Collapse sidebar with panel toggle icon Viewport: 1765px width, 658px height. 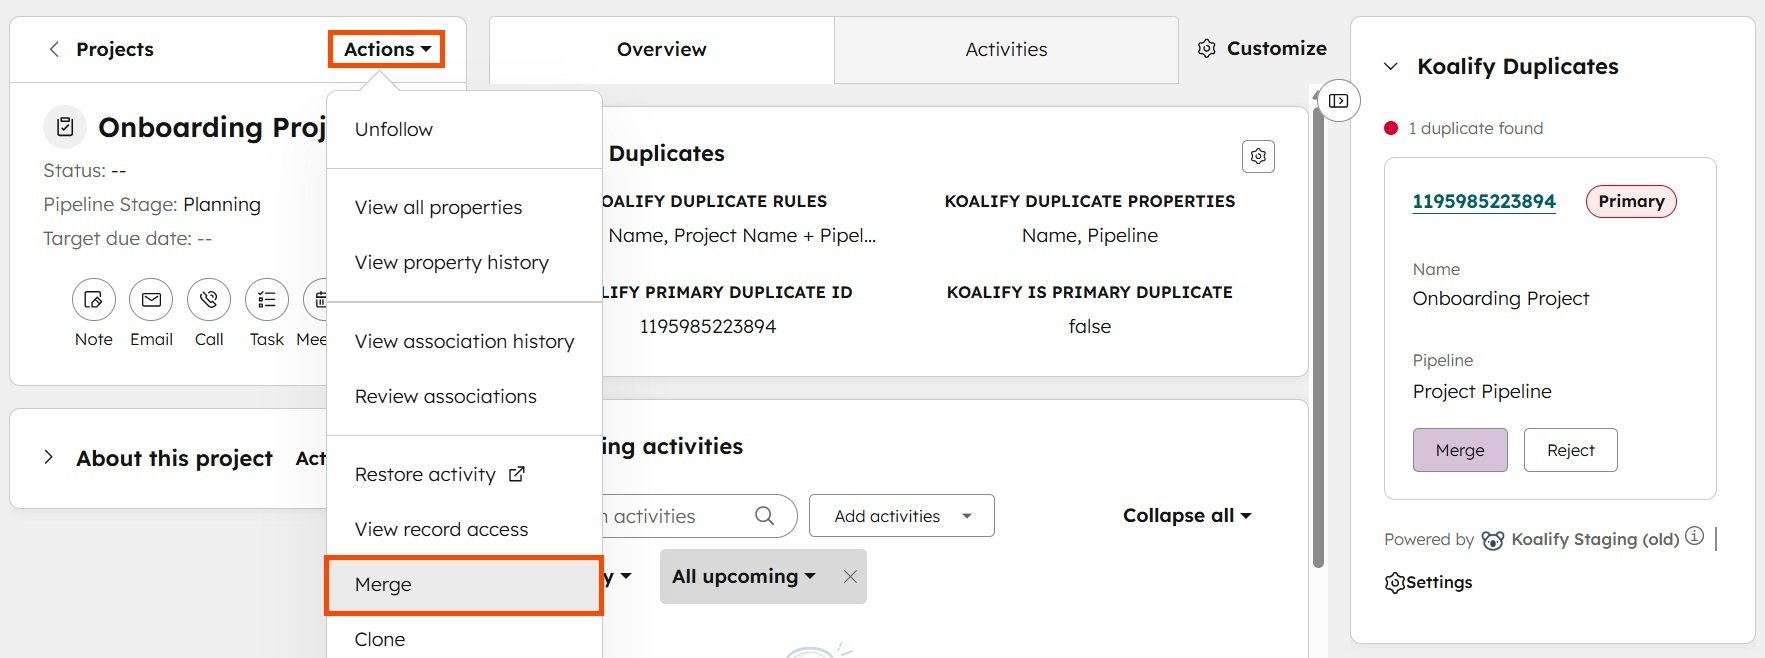[x=1339, y=101]
